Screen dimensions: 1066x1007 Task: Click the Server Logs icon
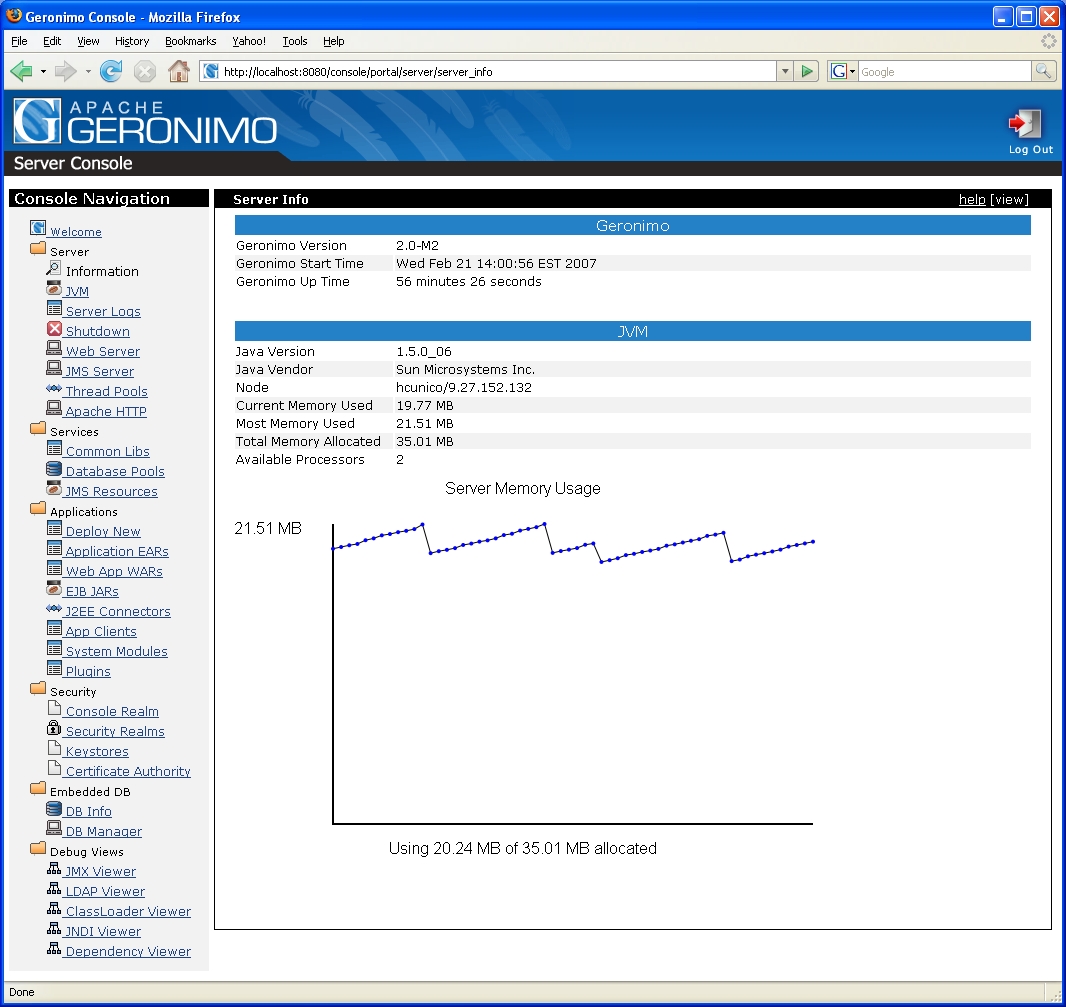54,308
